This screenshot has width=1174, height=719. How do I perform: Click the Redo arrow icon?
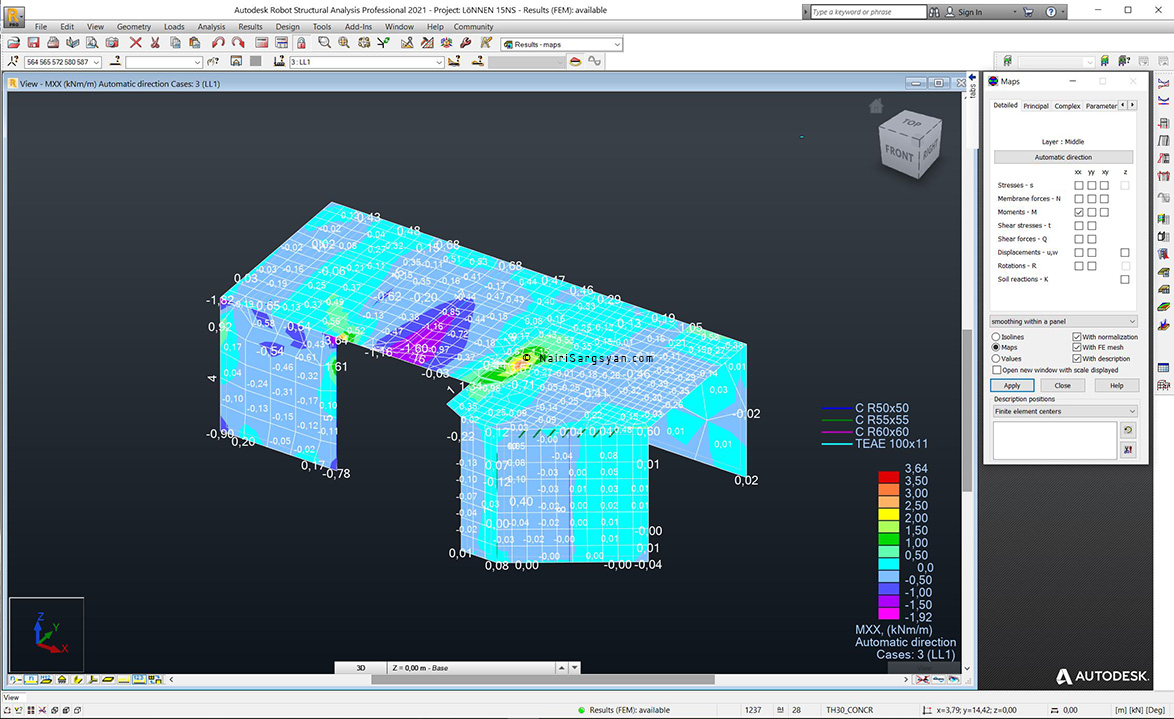[238, 43]
